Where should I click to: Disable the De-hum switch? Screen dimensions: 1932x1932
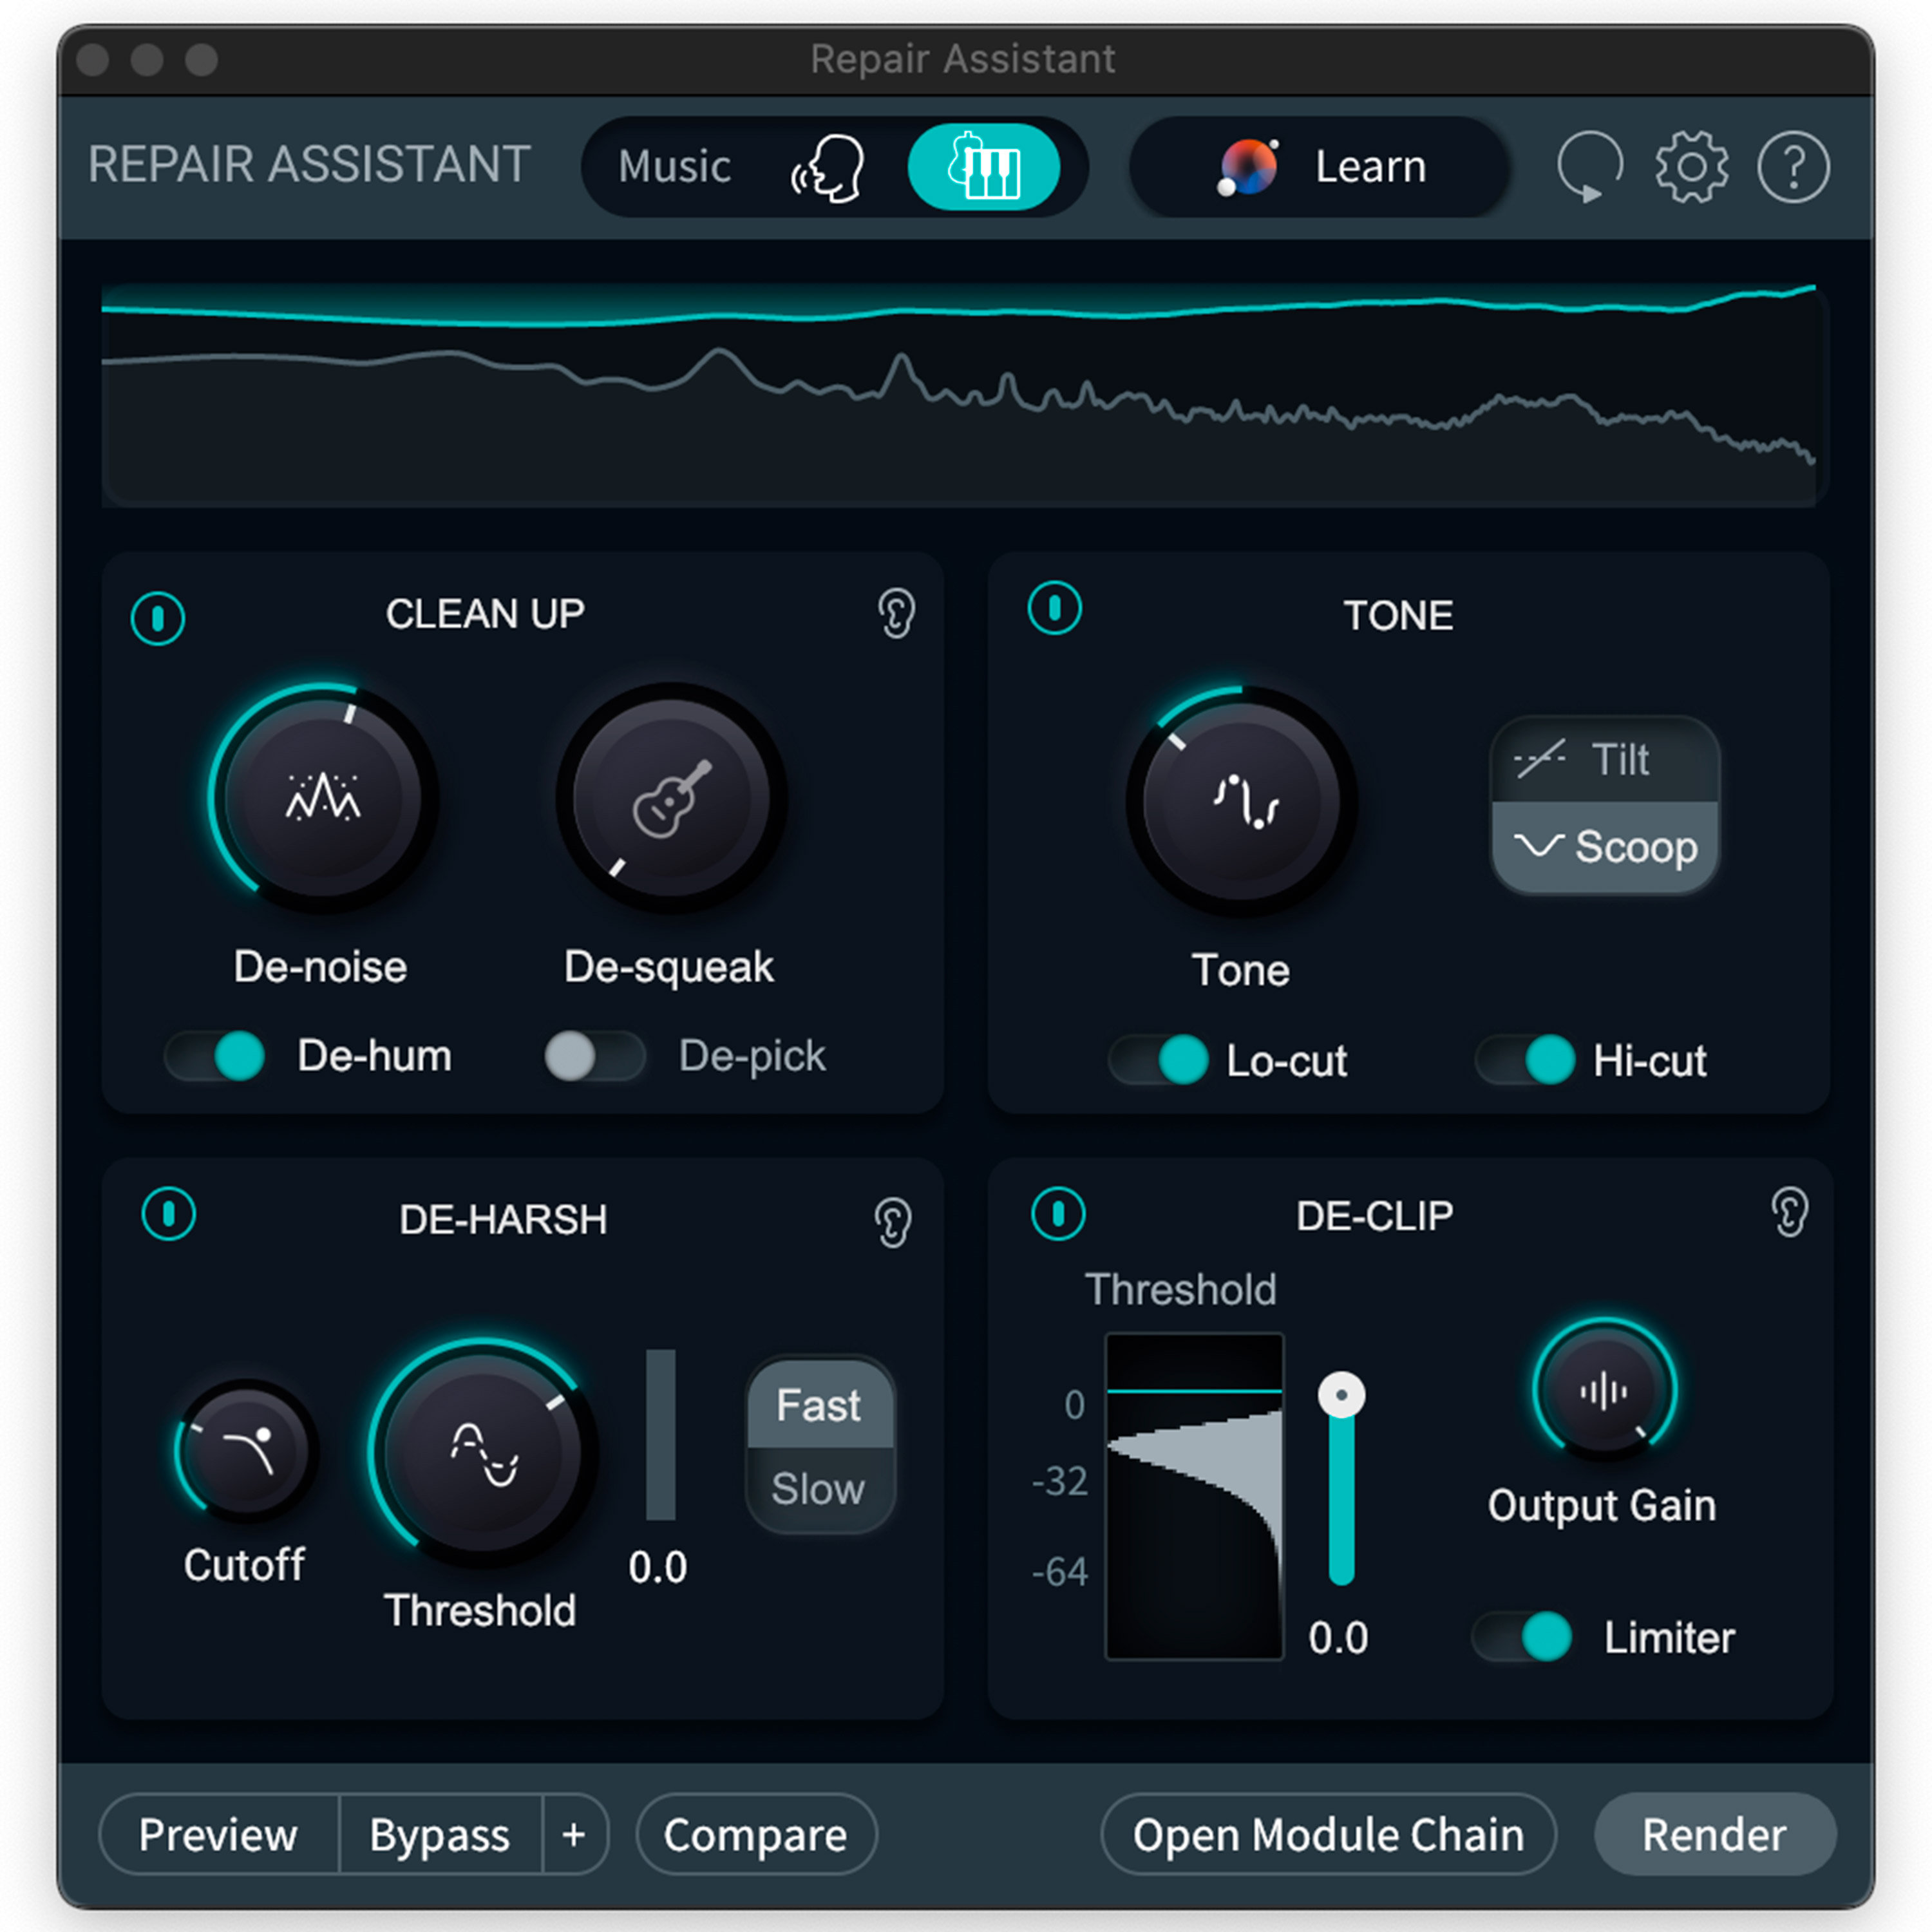pyautogui.click(x=215, y=1056)
